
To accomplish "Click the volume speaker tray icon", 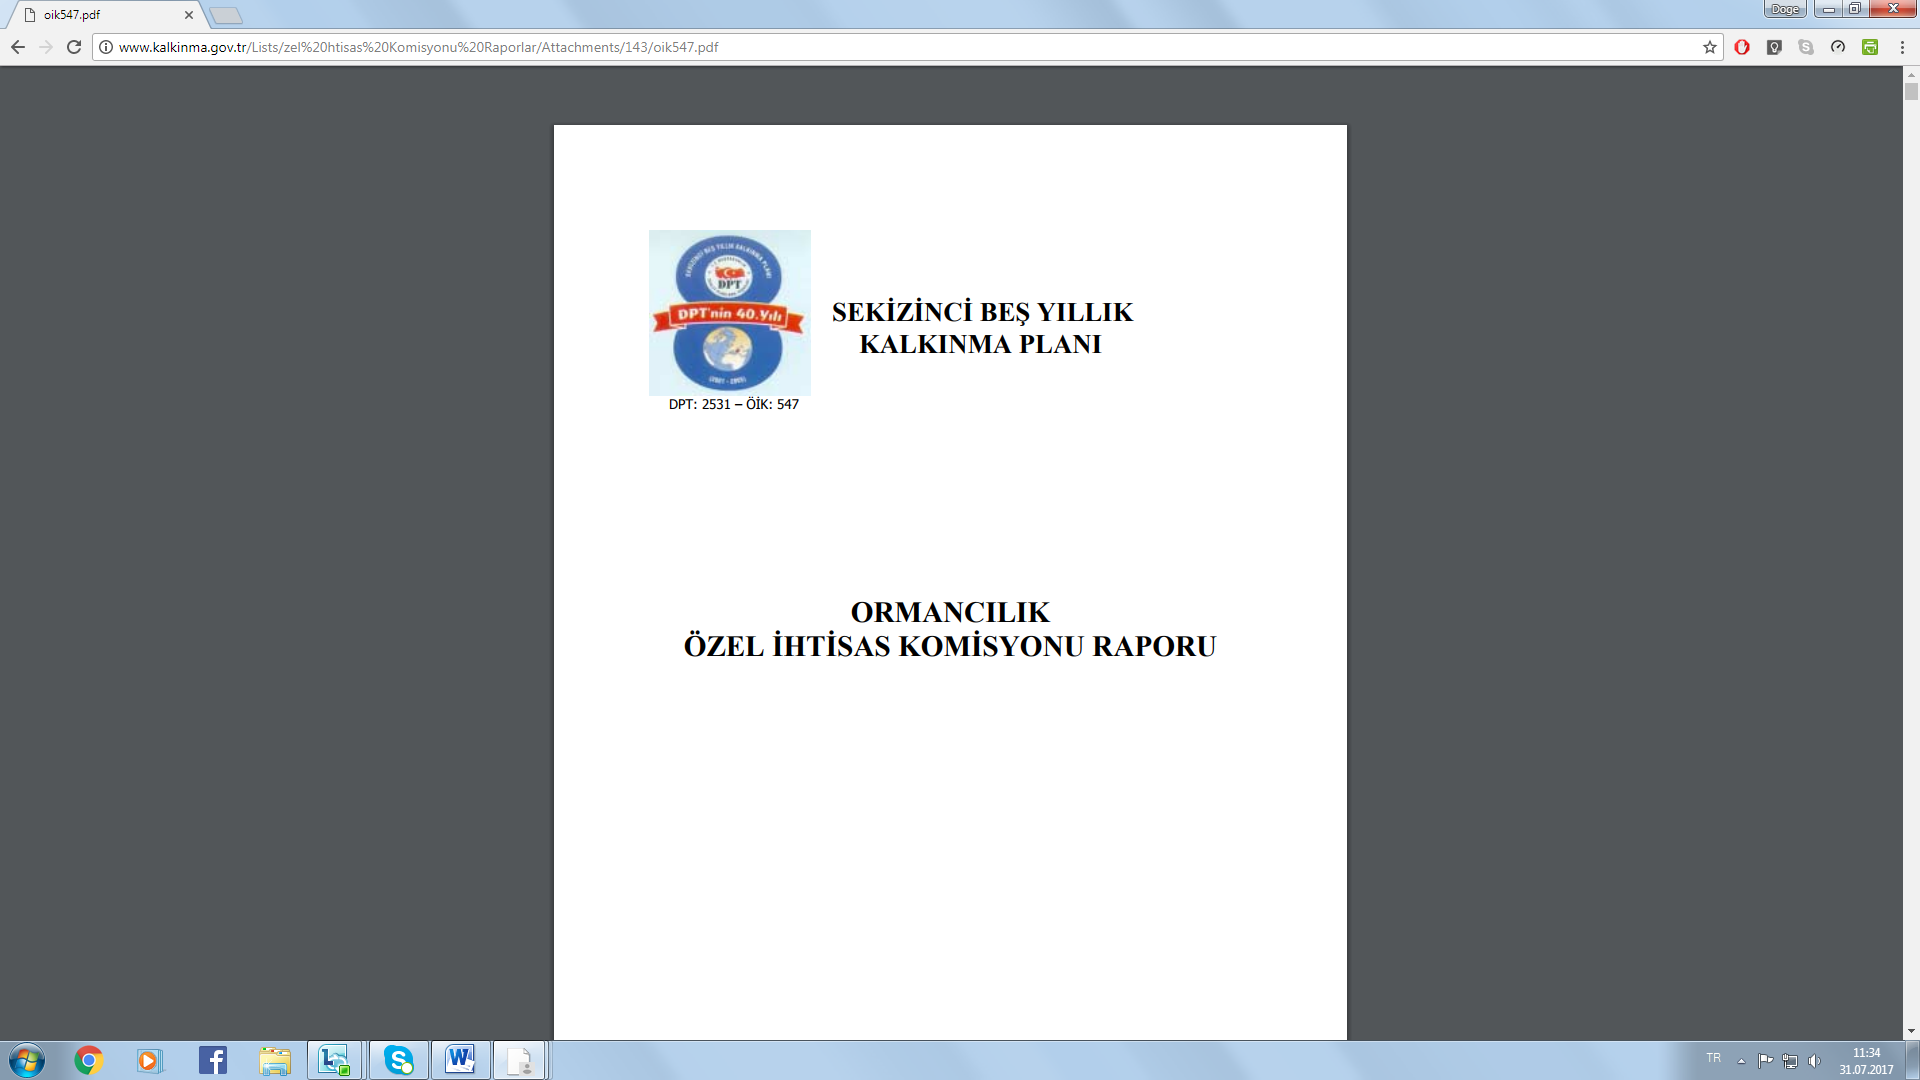I will pos(1815,1061).
